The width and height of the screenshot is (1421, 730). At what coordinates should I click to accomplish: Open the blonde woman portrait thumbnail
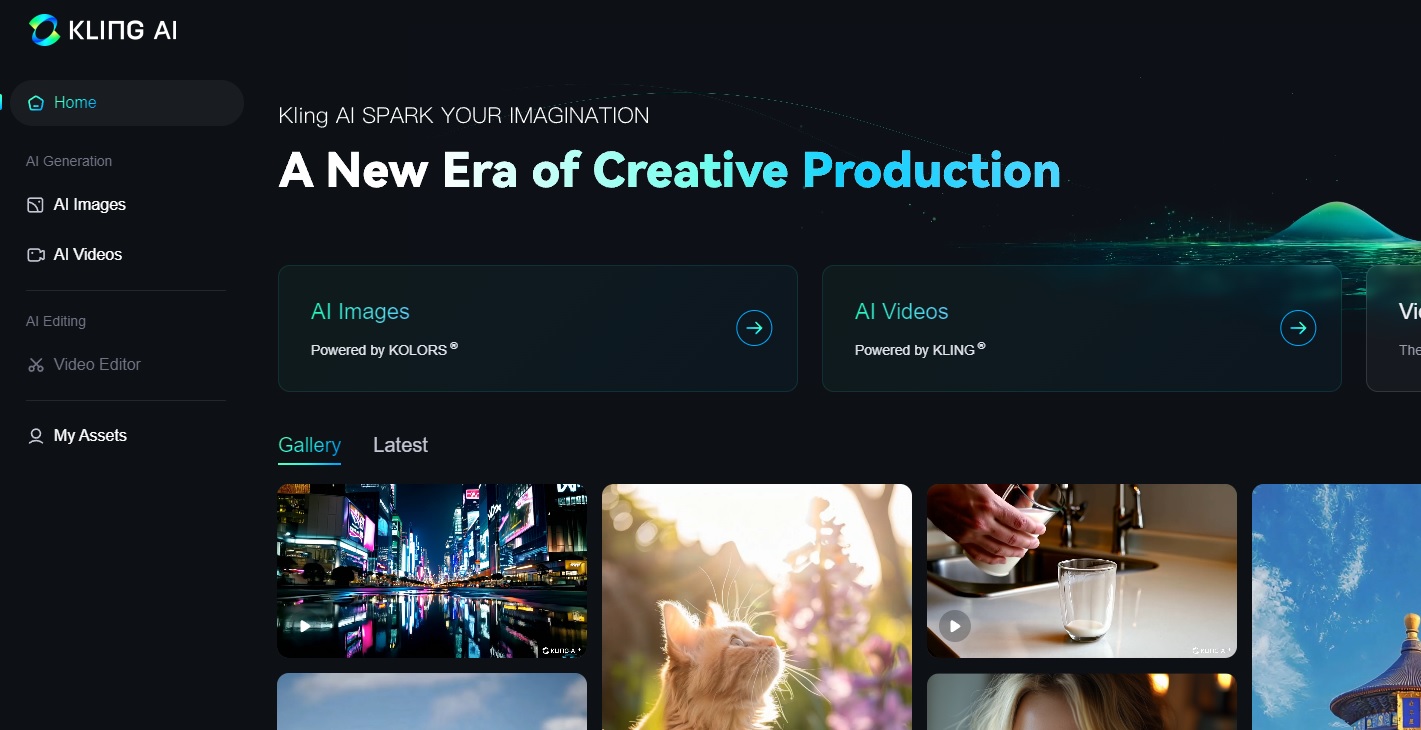tap(1081, 702)
